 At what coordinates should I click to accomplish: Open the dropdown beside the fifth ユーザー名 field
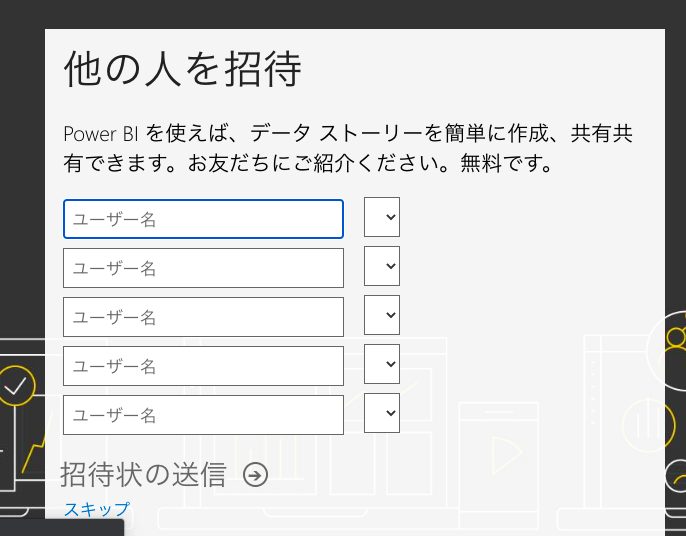pos(382,413)
